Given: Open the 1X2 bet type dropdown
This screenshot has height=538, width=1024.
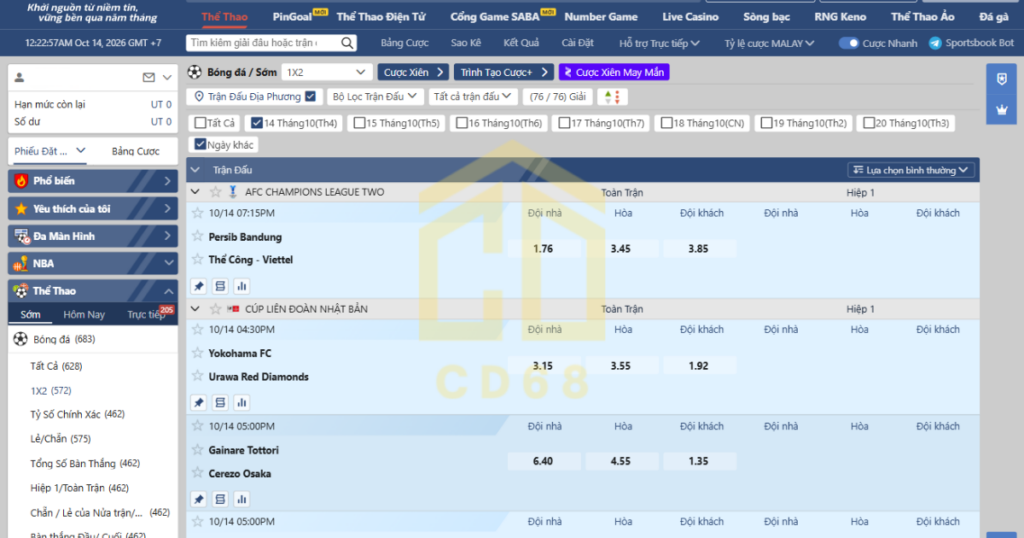Looking at the screenshot, I should click(x=327, y=72).
